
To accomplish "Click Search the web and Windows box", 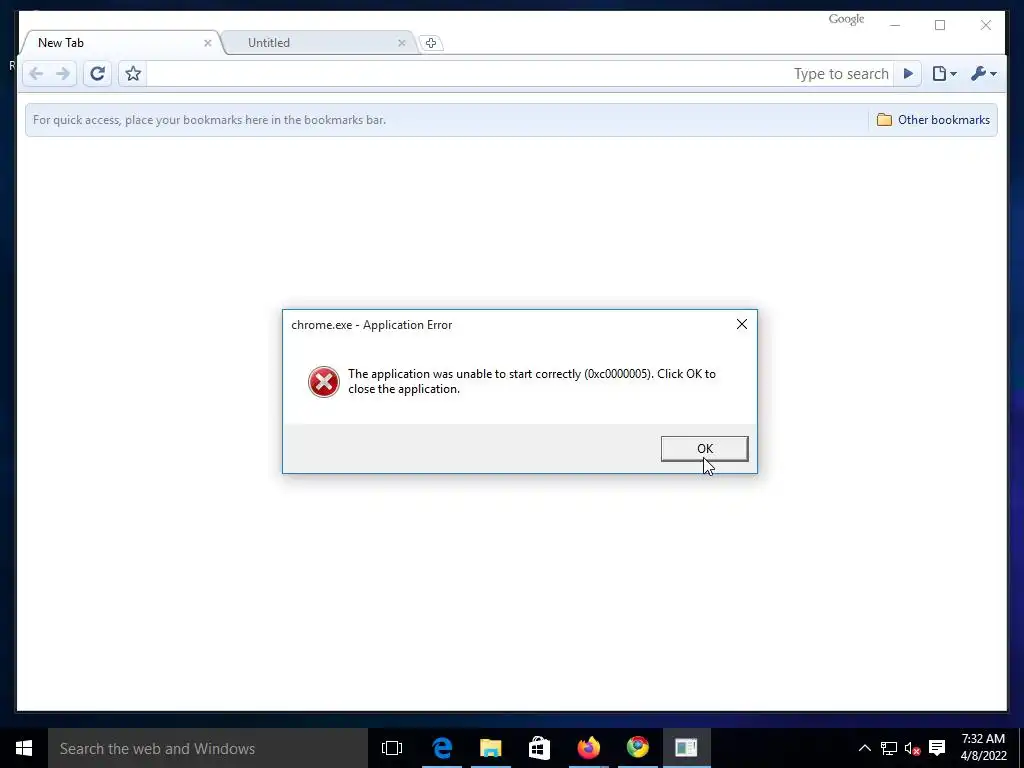I will tap(208, 748).
